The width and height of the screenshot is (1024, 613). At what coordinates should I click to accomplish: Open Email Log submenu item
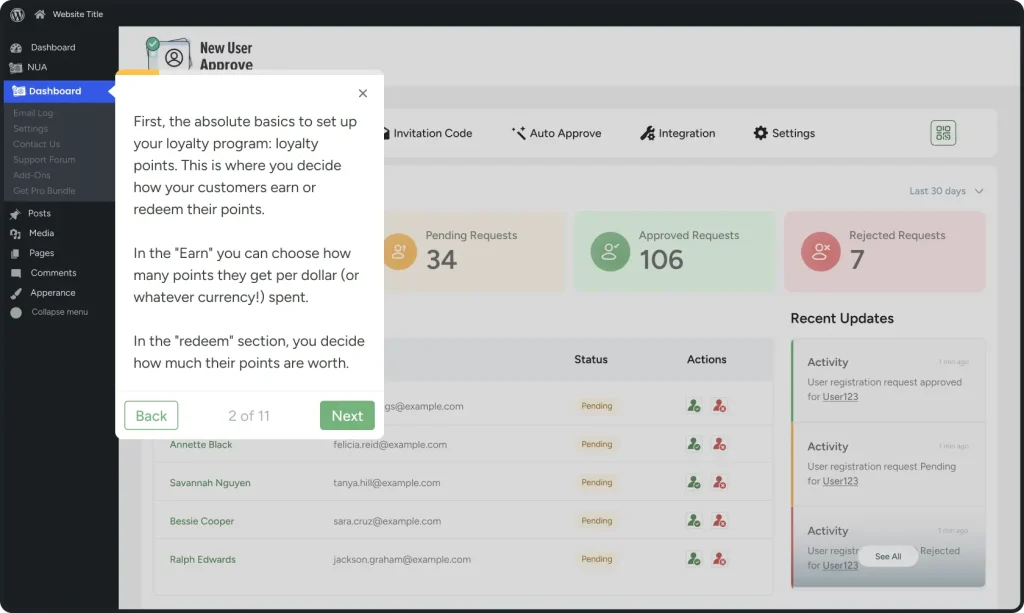(x=33, y=113)
